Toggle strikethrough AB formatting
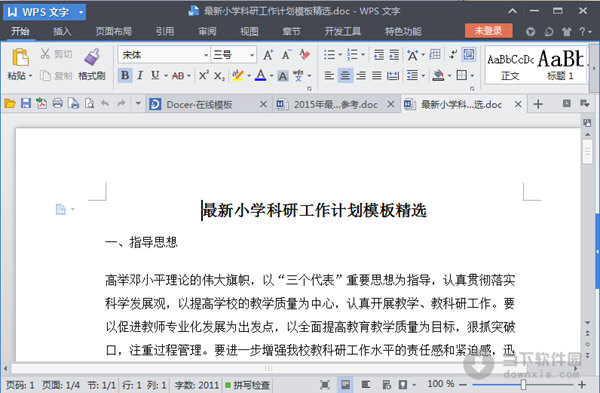 [178, 76]
